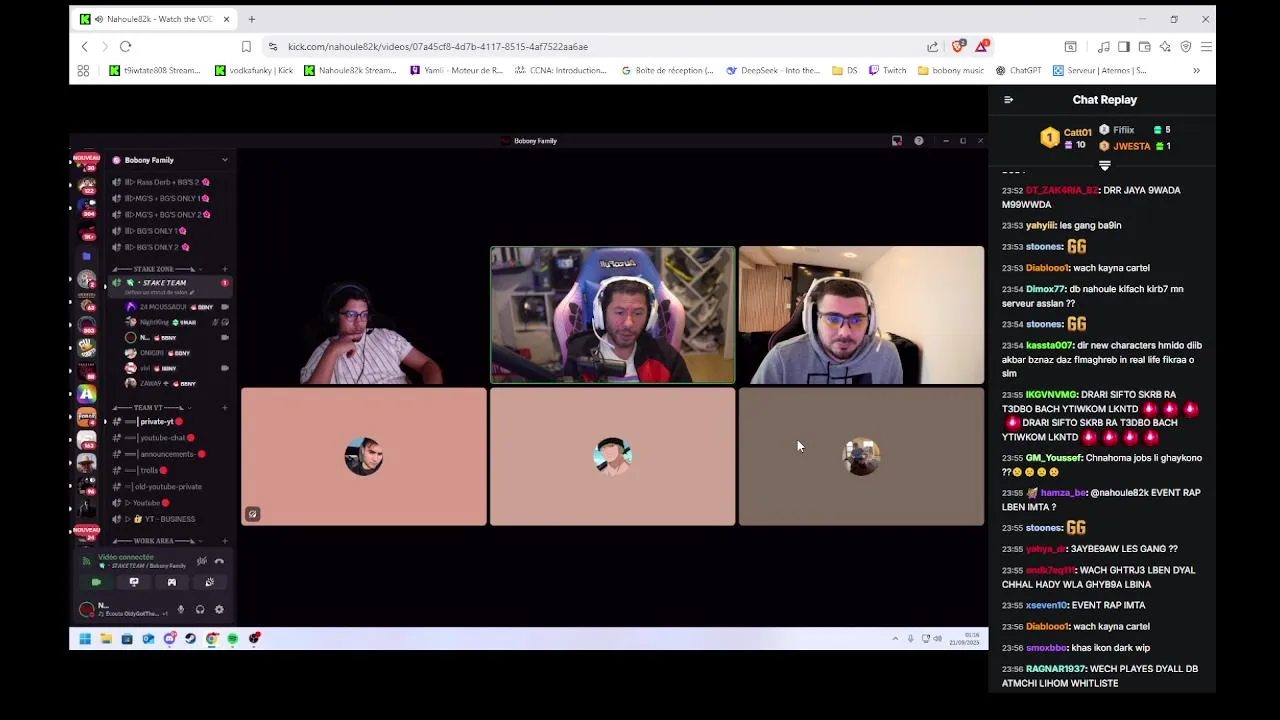1280x720 pixels.
Task: Show more bookmarks with the double chevron
Action: coord(1196,70)
